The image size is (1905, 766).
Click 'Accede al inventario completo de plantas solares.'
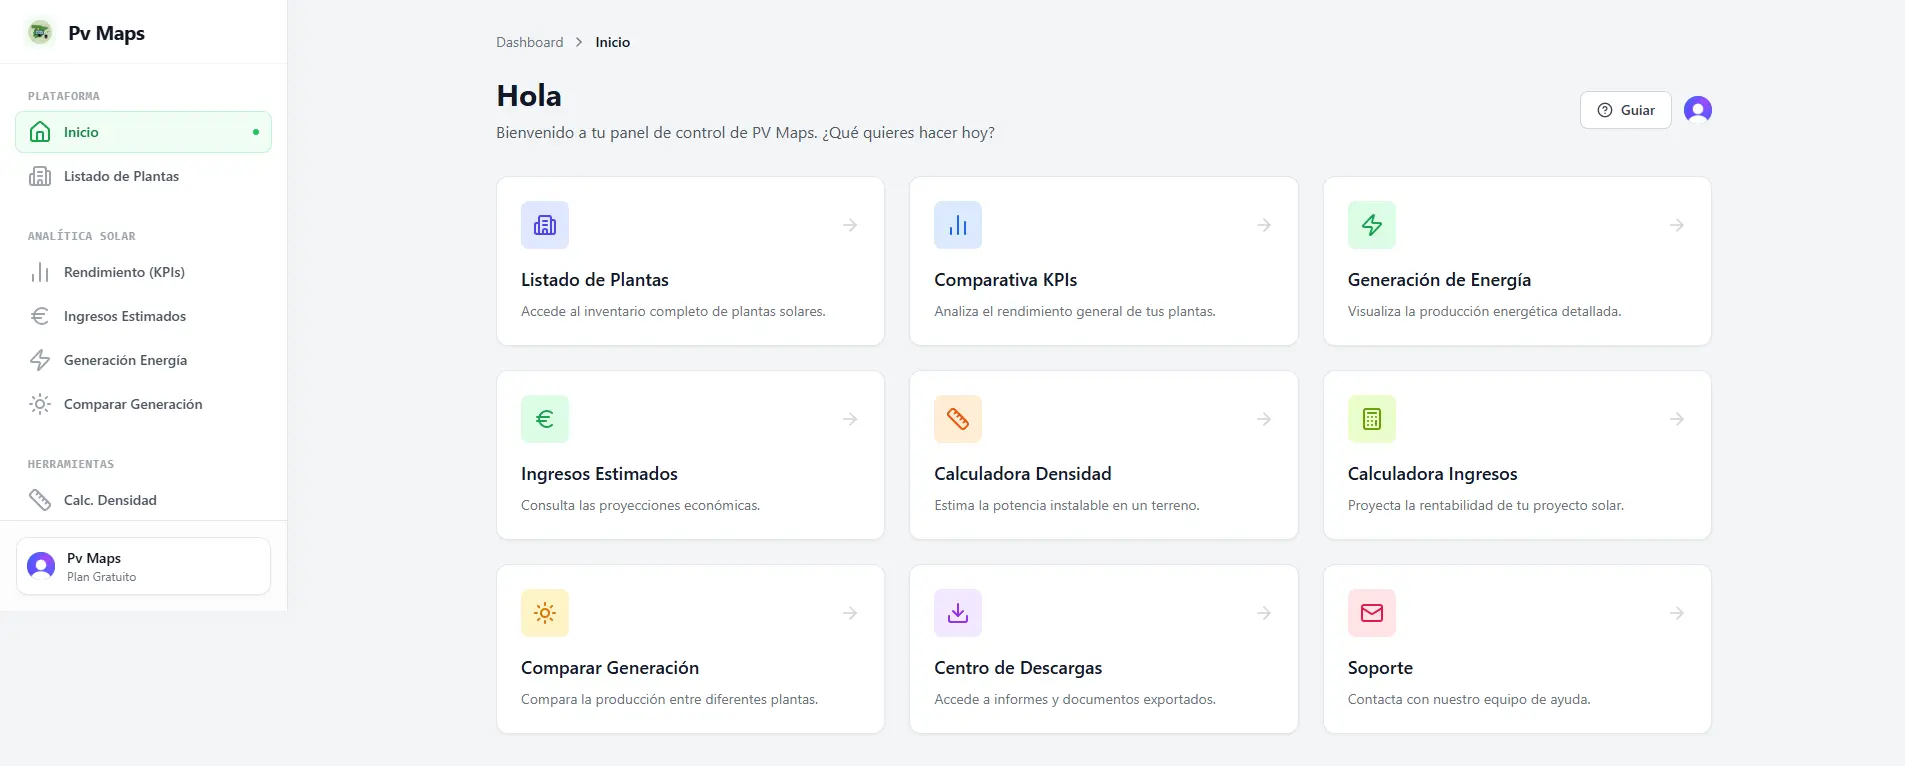point(673,311)
